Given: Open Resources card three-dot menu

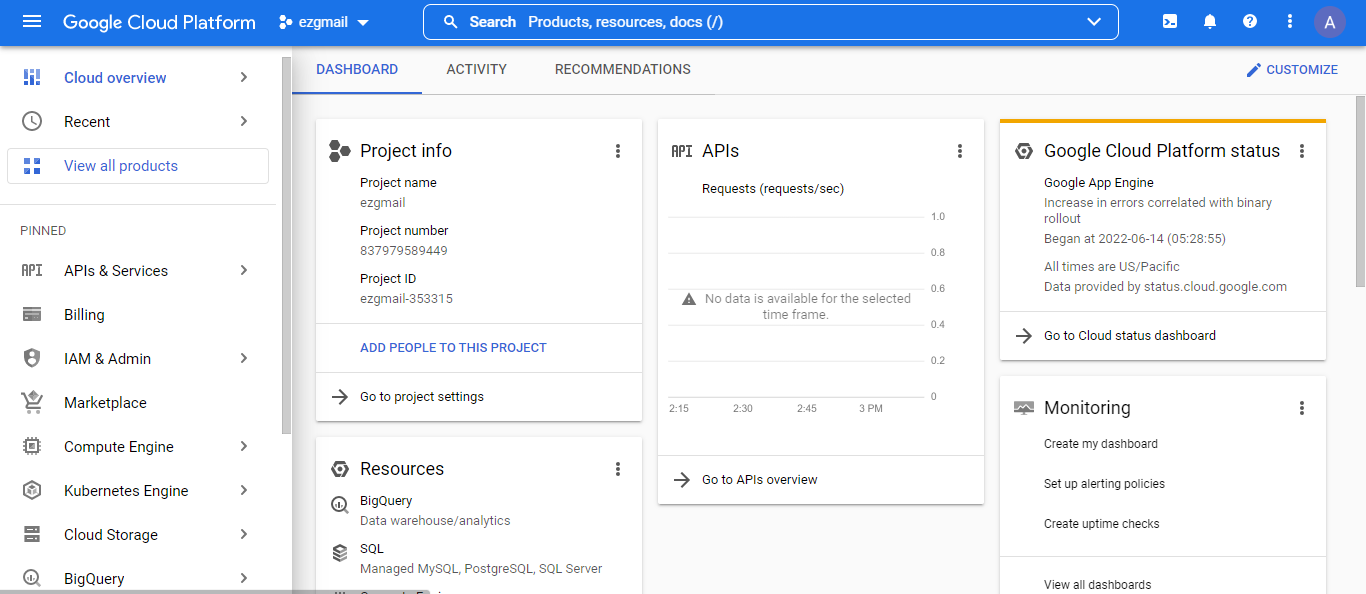Looking at the screenshot, I should [x=618, y=469].
